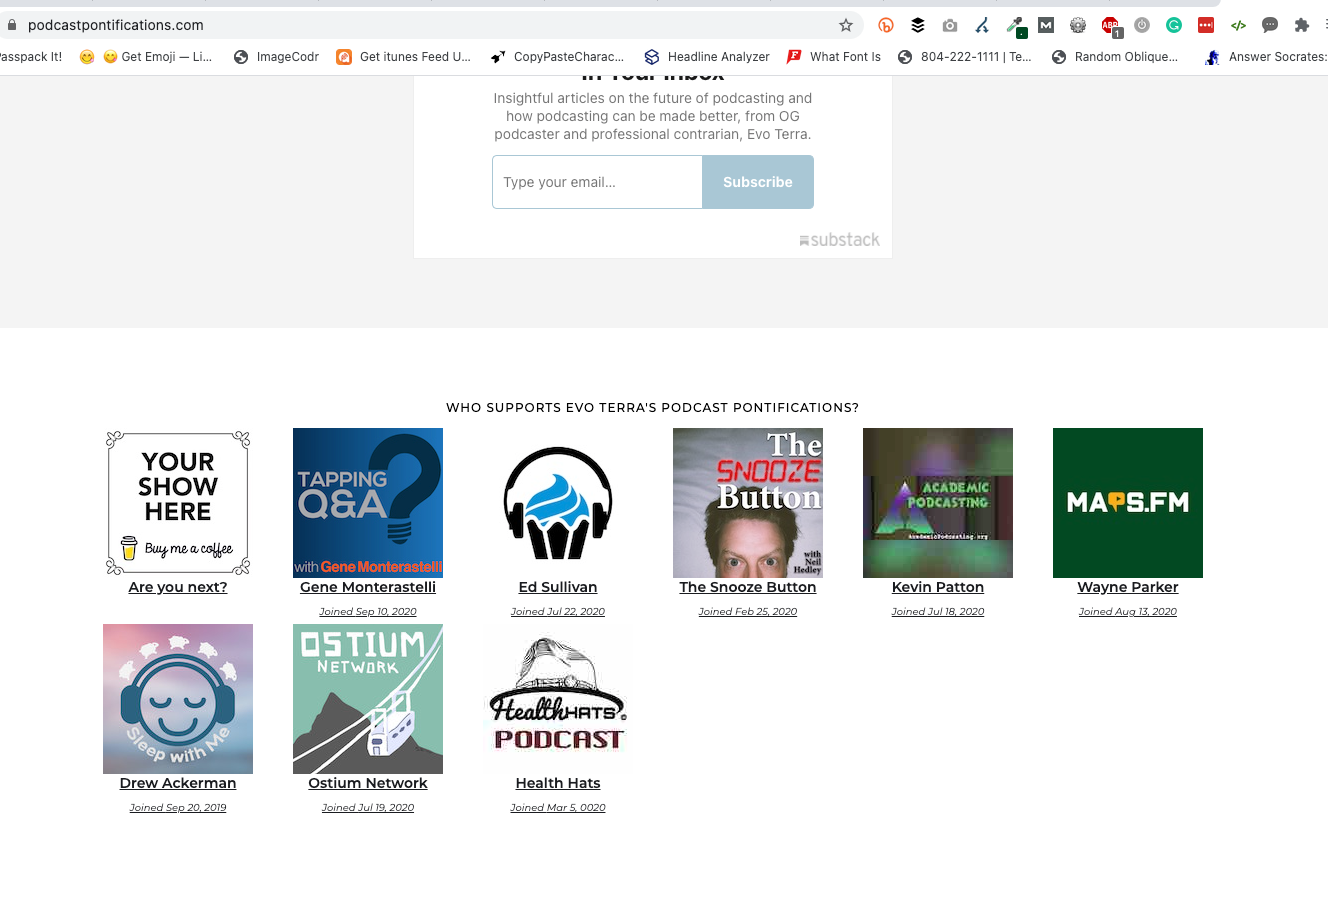Click Joined Mar 5, 0020 text
1328x904 pixels.
point(558,808)
